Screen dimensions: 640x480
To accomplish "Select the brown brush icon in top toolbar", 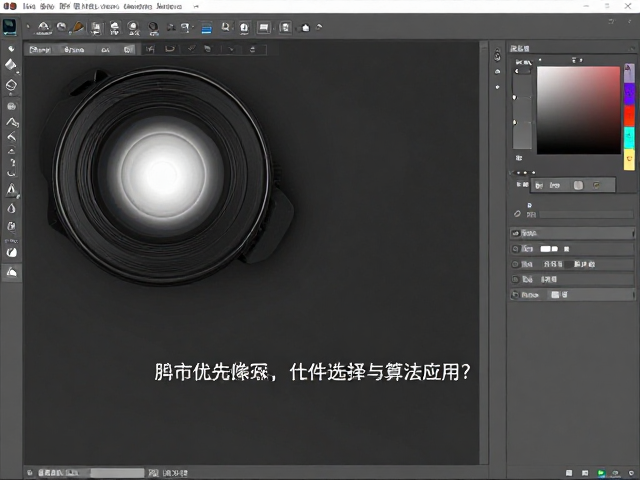I will (78, 27).
